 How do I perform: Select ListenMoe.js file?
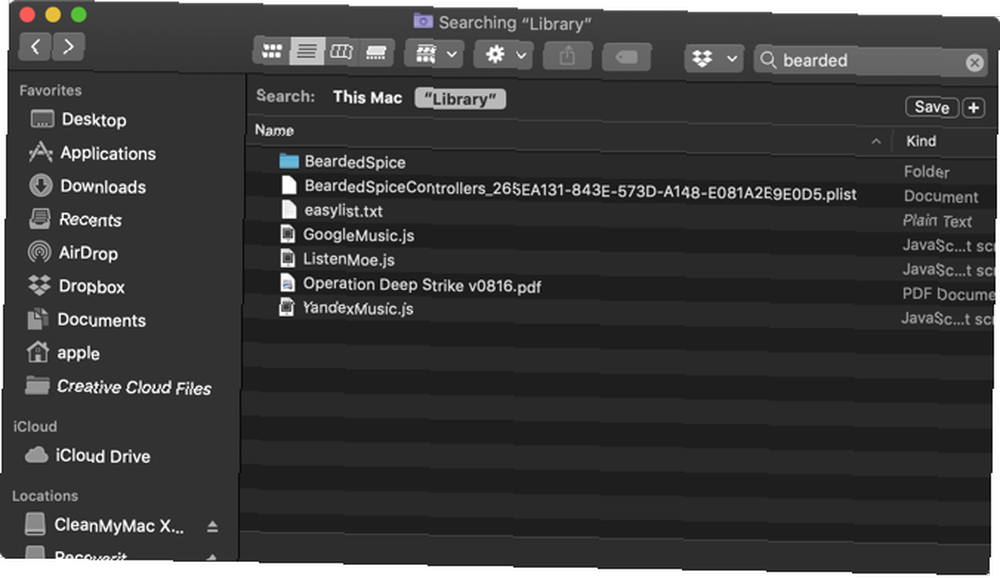(x=348, y=259)
